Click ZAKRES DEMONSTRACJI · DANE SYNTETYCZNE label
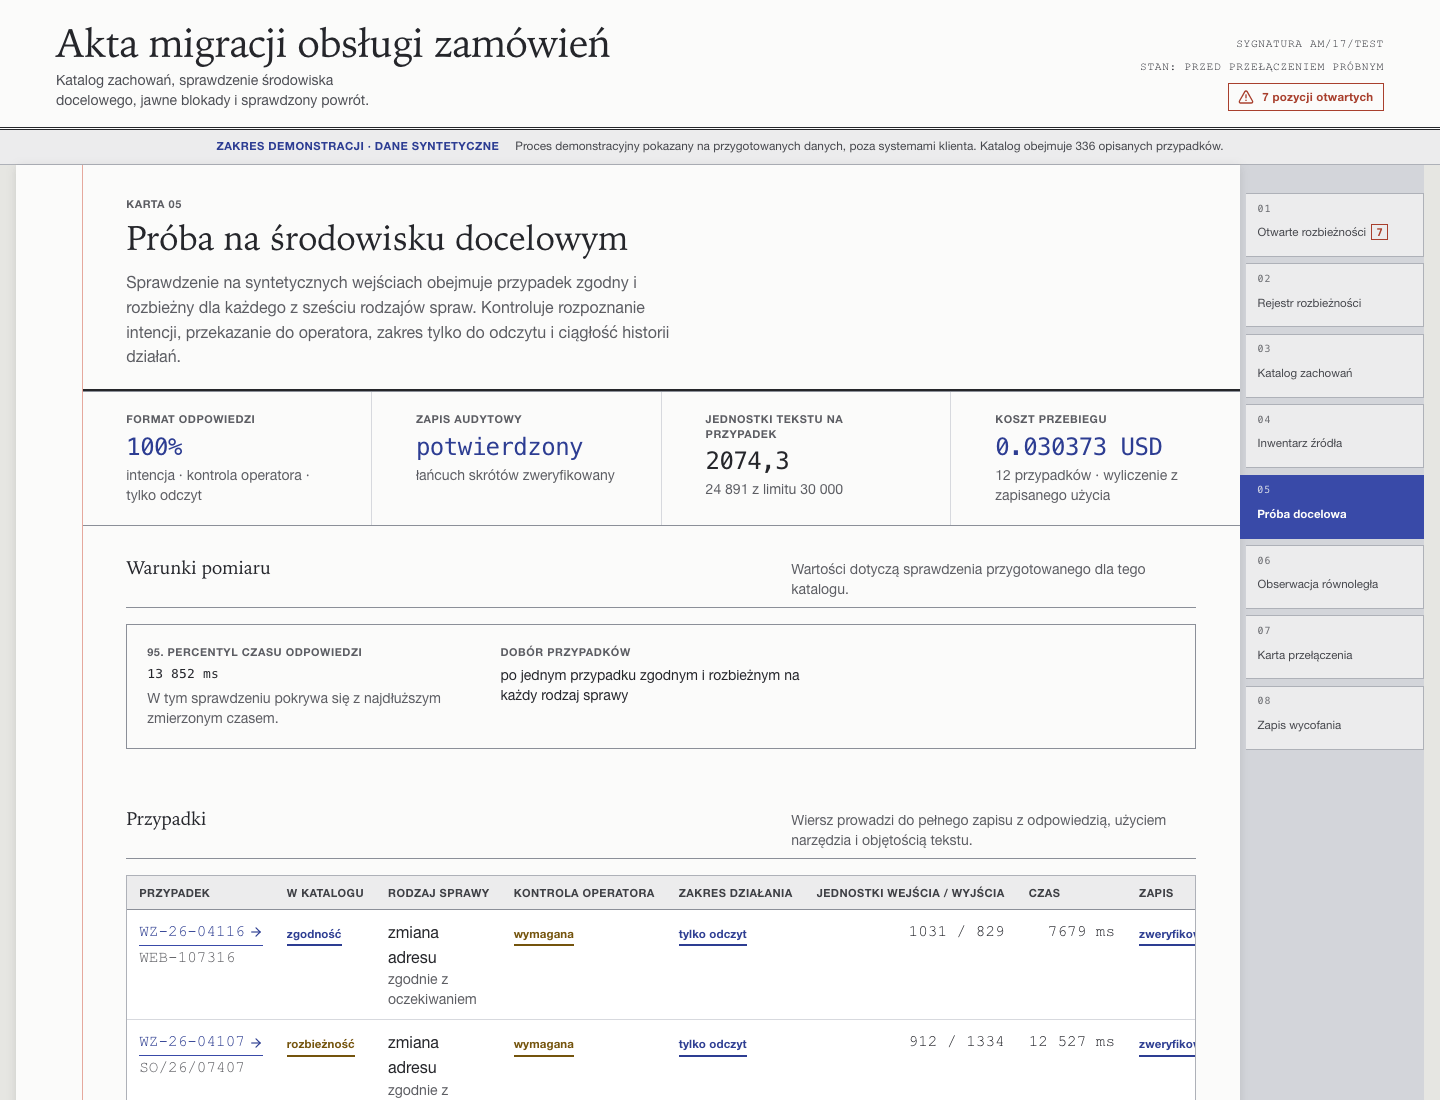The image size is (1440, 1100). pyautogui.click(x=357, y=146)
